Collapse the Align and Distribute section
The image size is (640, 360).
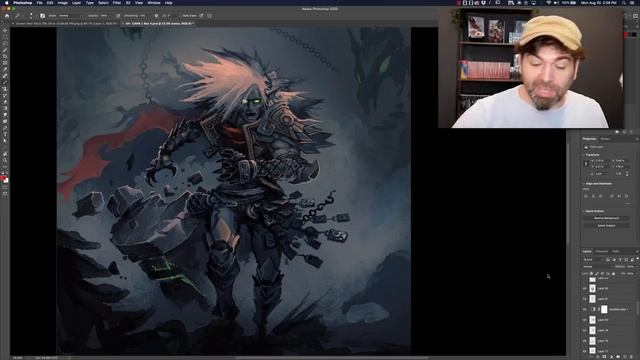pyautogui.click(x=583, y=184)
